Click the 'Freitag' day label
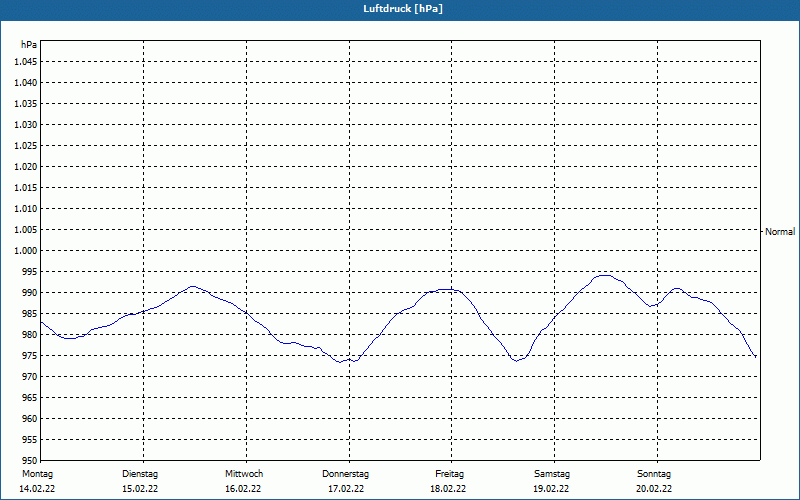 449,474
